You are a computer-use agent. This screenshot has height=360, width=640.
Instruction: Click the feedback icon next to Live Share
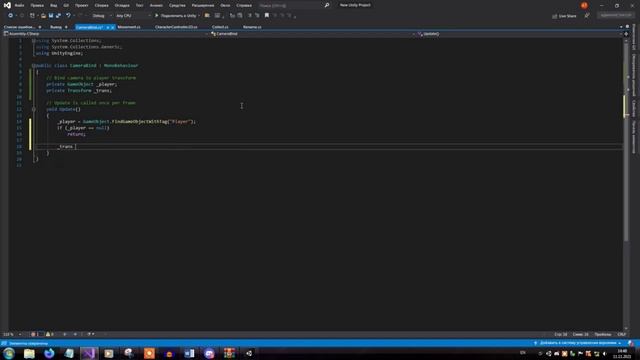587,16
